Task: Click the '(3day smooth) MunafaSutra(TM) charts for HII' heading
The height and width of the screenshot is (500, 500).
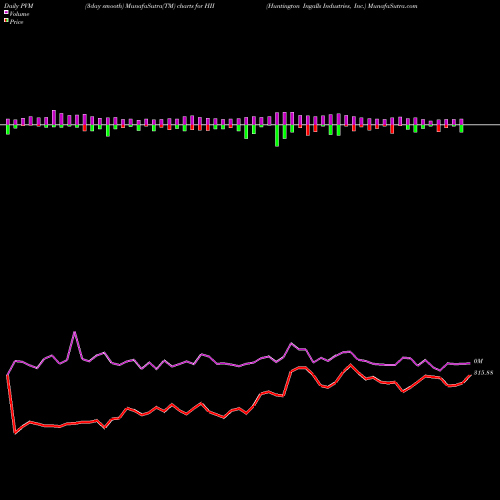Action: click(x=150, y=6)
